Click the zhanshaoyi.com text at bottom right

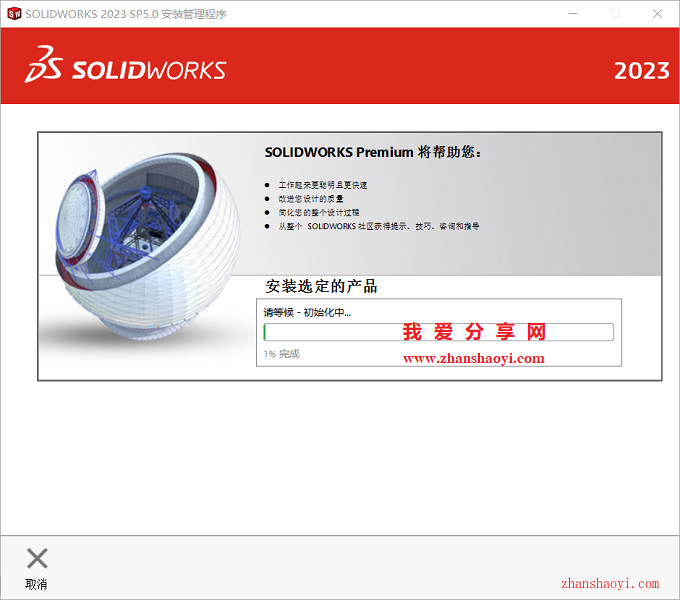[x=610, y=584]
